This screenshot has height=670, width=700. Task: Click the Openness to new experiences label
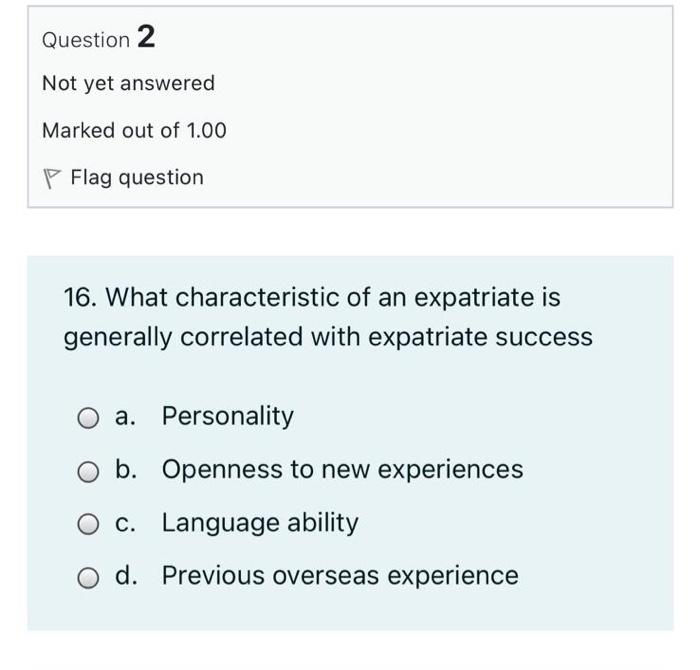pyautogui.click(x=342, y=469)
